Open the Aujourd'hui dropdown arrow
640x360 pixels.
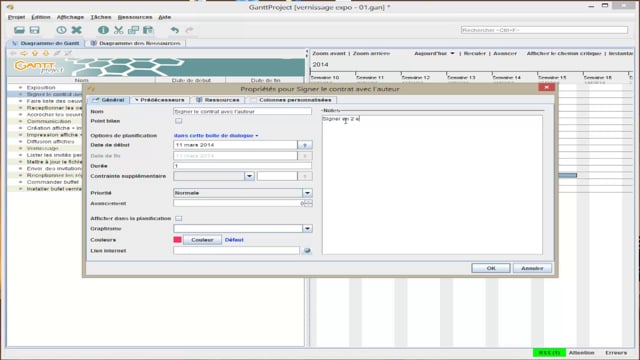click(x=452, y=53)
